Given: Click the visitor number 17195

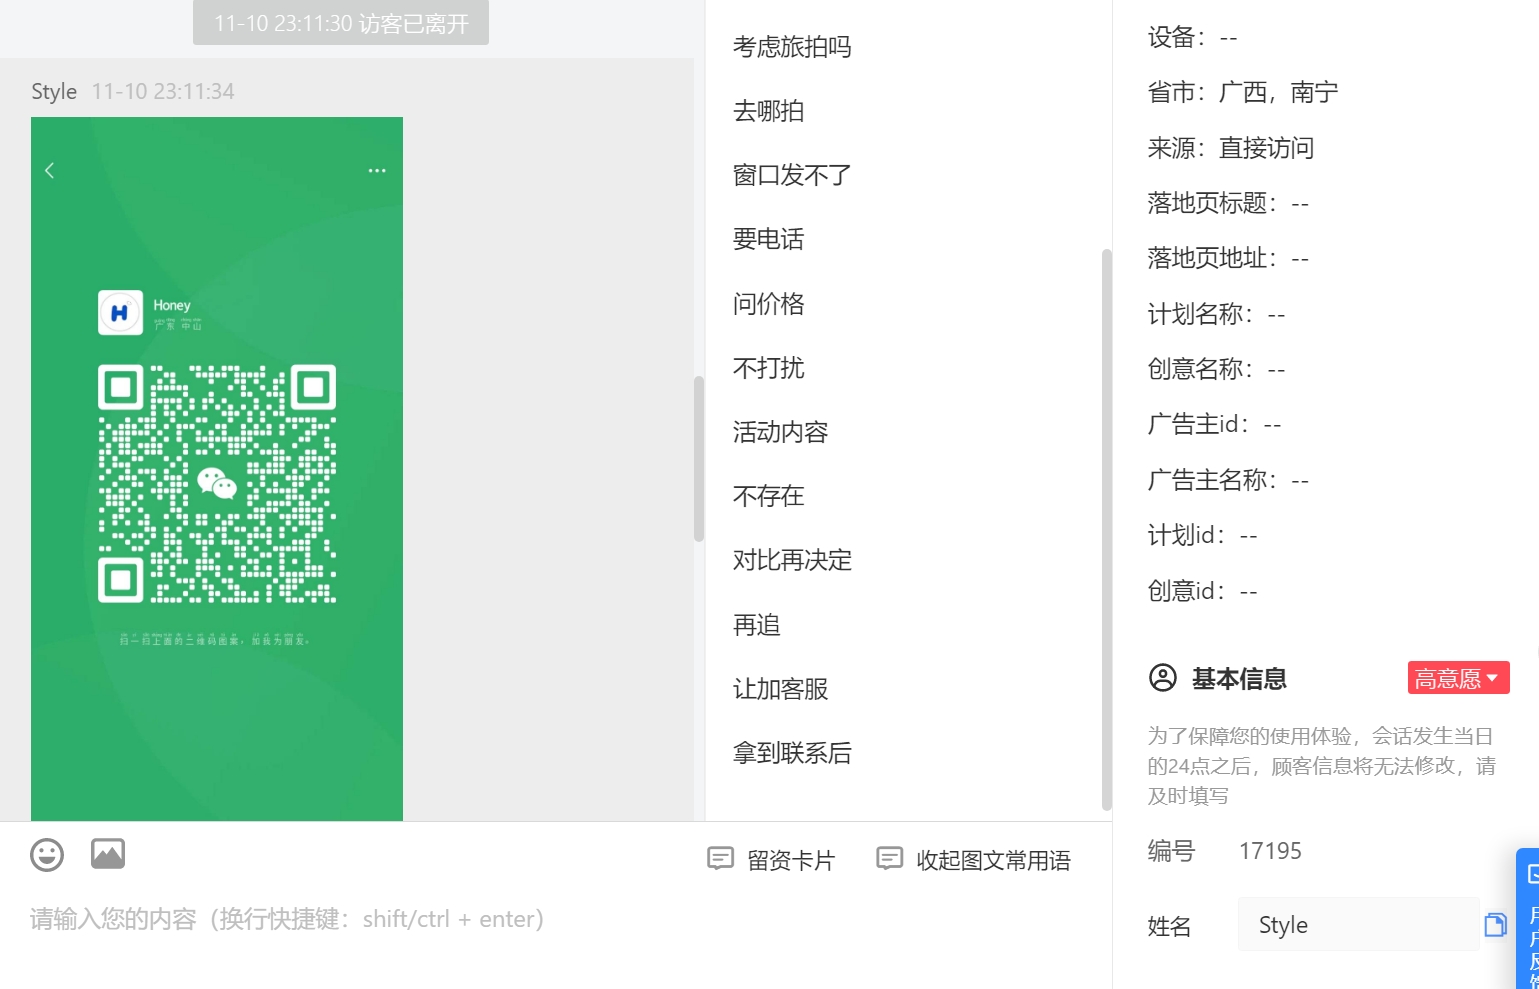Looking at the screenshot, I should [x=1270, y=851].
